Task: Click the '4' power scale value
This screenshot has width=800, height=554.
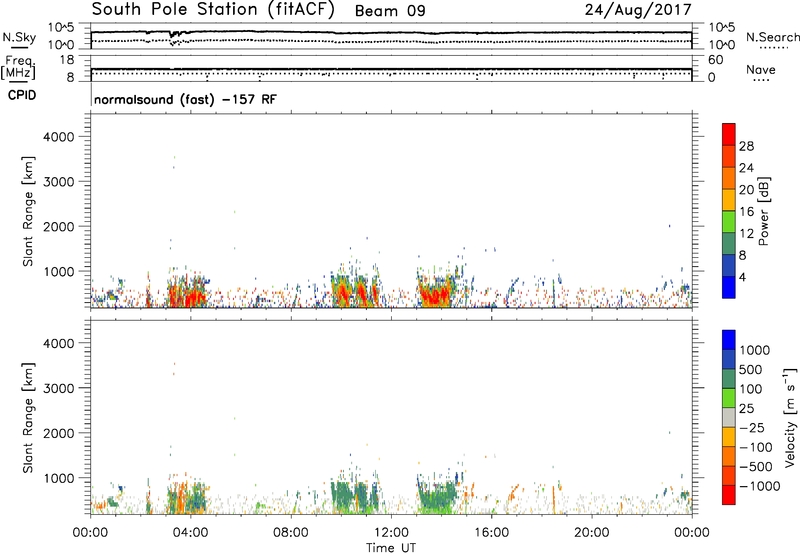Action: pos(743,278)
